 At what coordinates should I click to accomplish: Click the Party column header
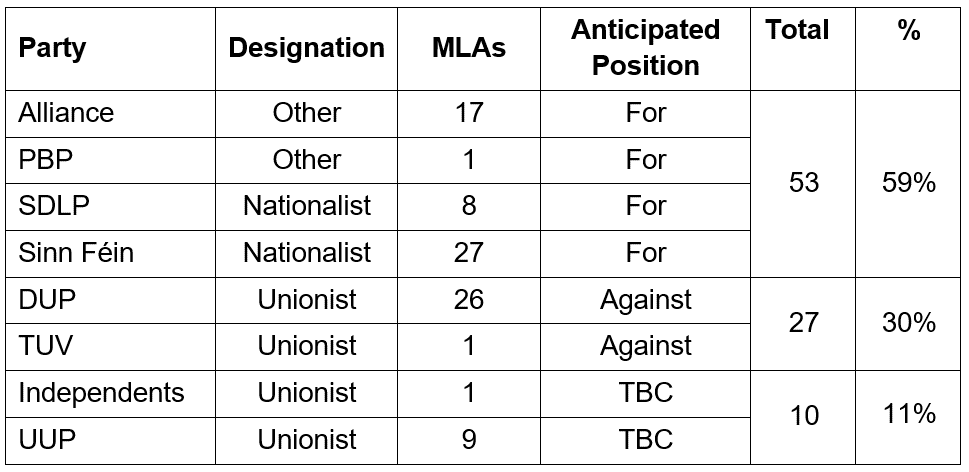pyautogui.click(x=52, y=48)
